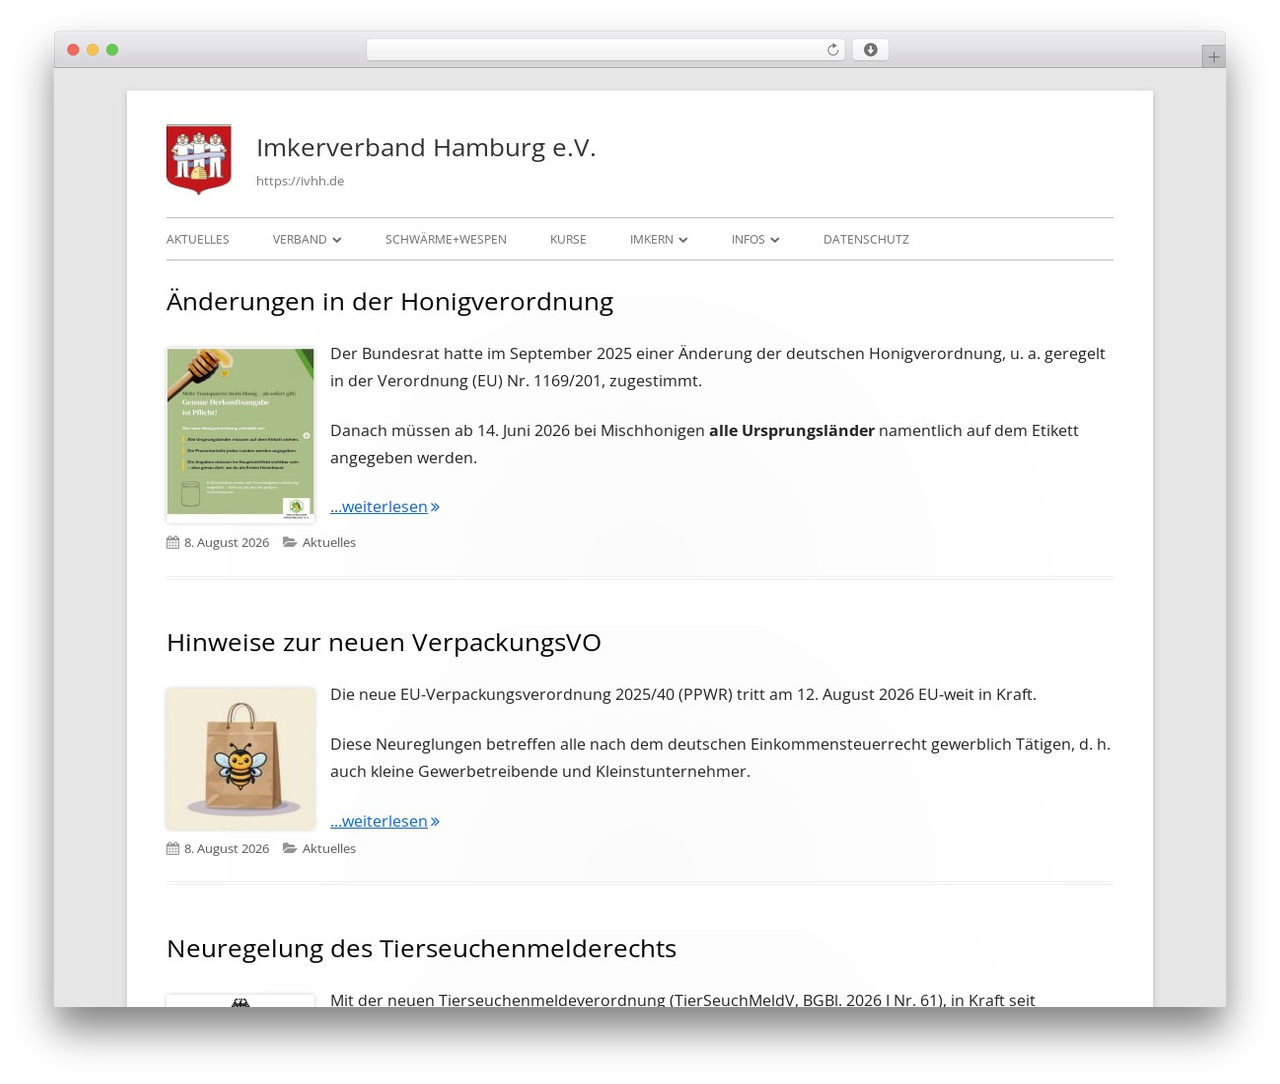
Task: Click calendar icon under Honigverordnung post
Action: pos(173,542)
